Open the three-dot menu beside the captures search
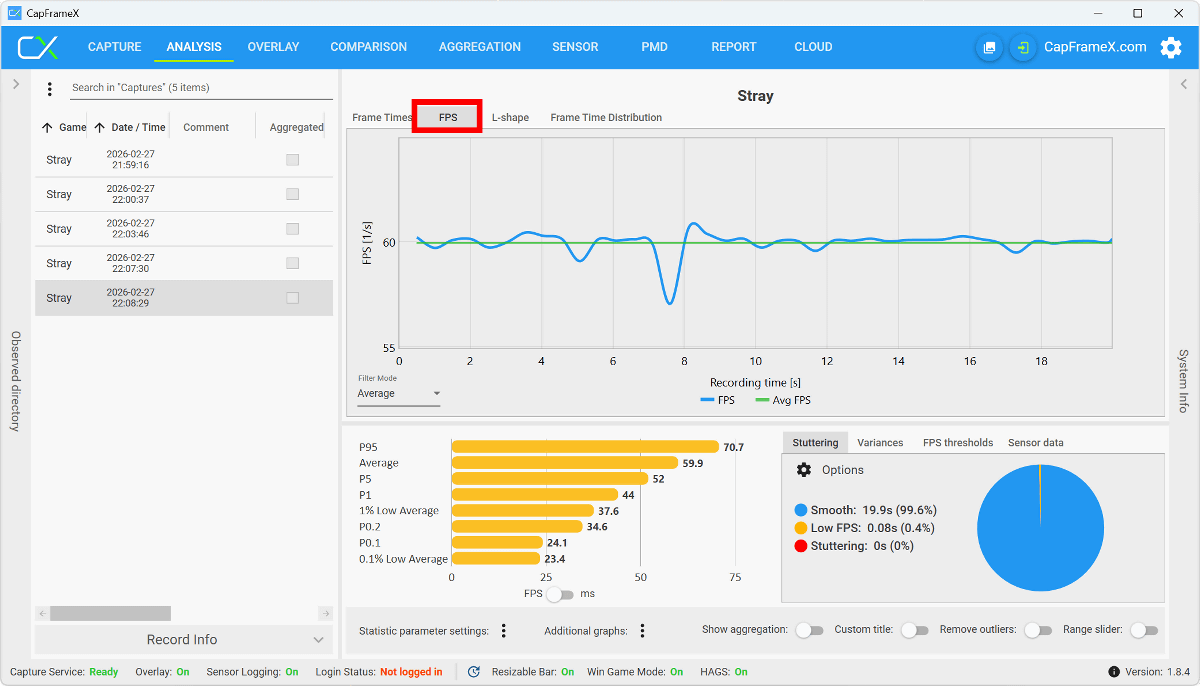This screenshot has width=1200, height=686. click(x=50, y=89)
